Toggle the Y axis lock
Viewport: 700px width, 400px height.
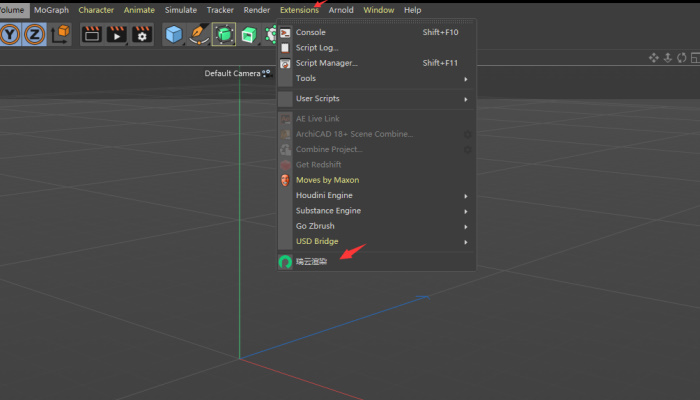pyautogui.click(x=11, y=35)
